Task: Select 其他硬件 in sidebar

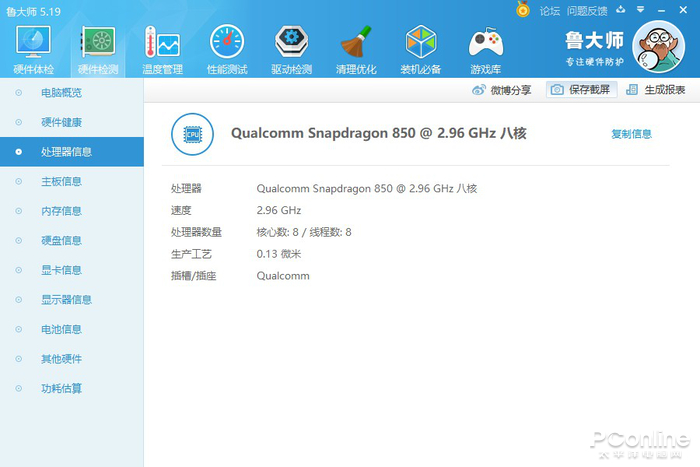Action: (72, 359)
